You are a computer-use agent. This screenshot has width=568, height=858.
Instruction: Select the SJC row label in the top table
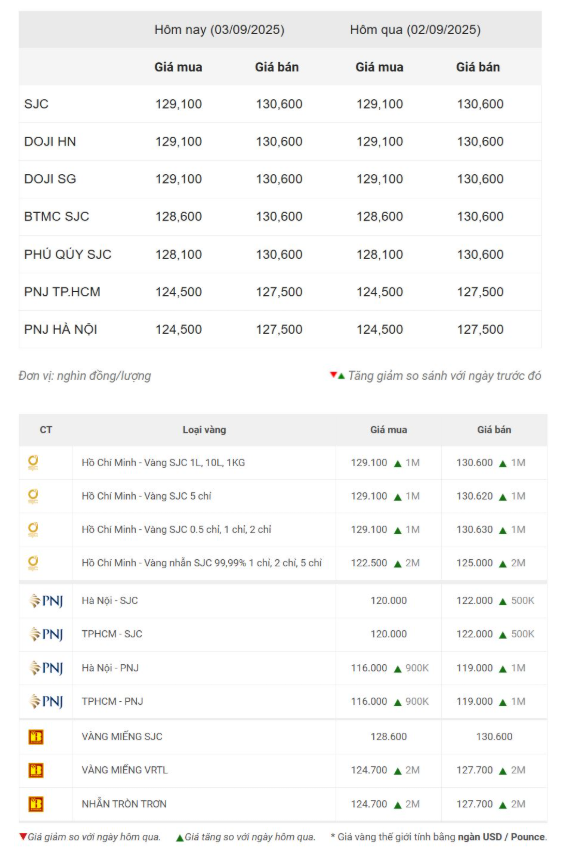[36, 104]
